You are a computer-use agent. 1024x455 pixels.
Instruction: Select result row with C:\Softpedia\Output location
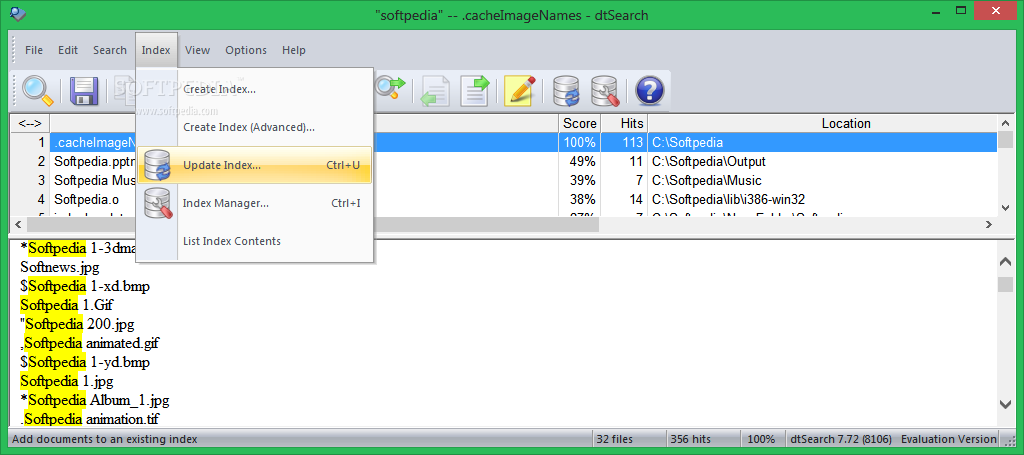click(504, 161)
